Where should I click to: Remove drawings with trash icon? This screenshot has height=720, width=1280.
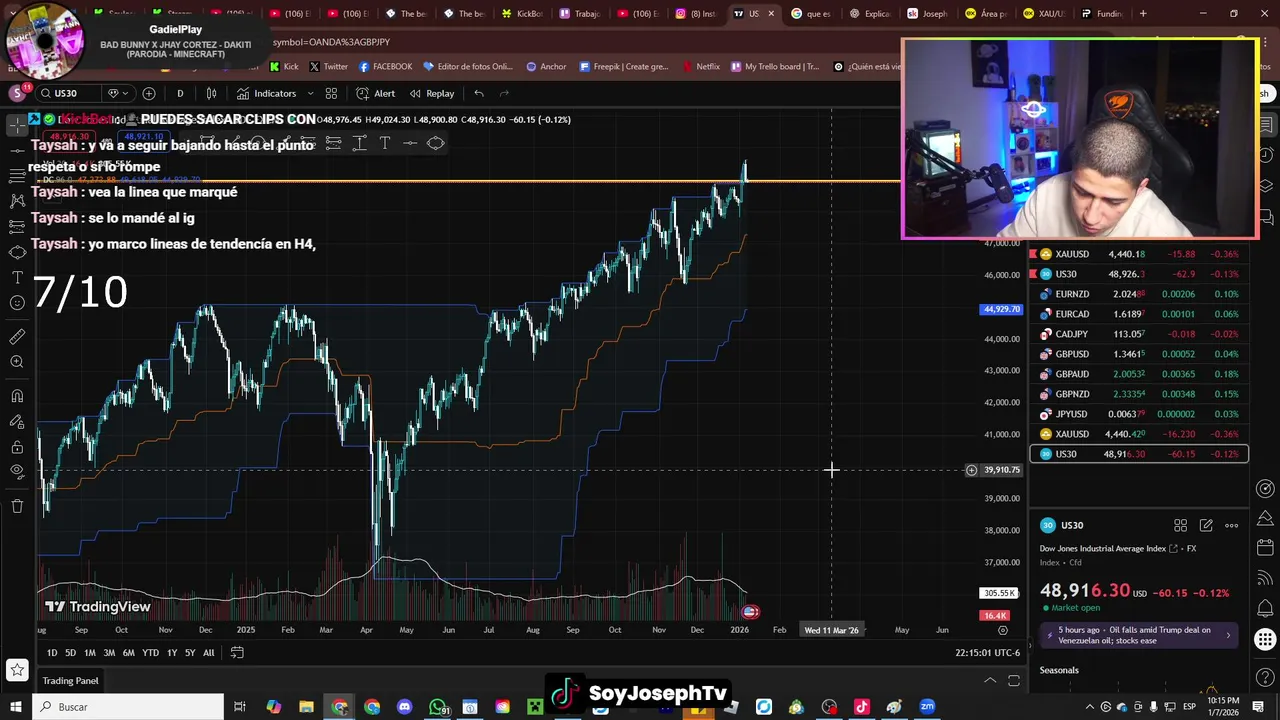click(17, 506)
